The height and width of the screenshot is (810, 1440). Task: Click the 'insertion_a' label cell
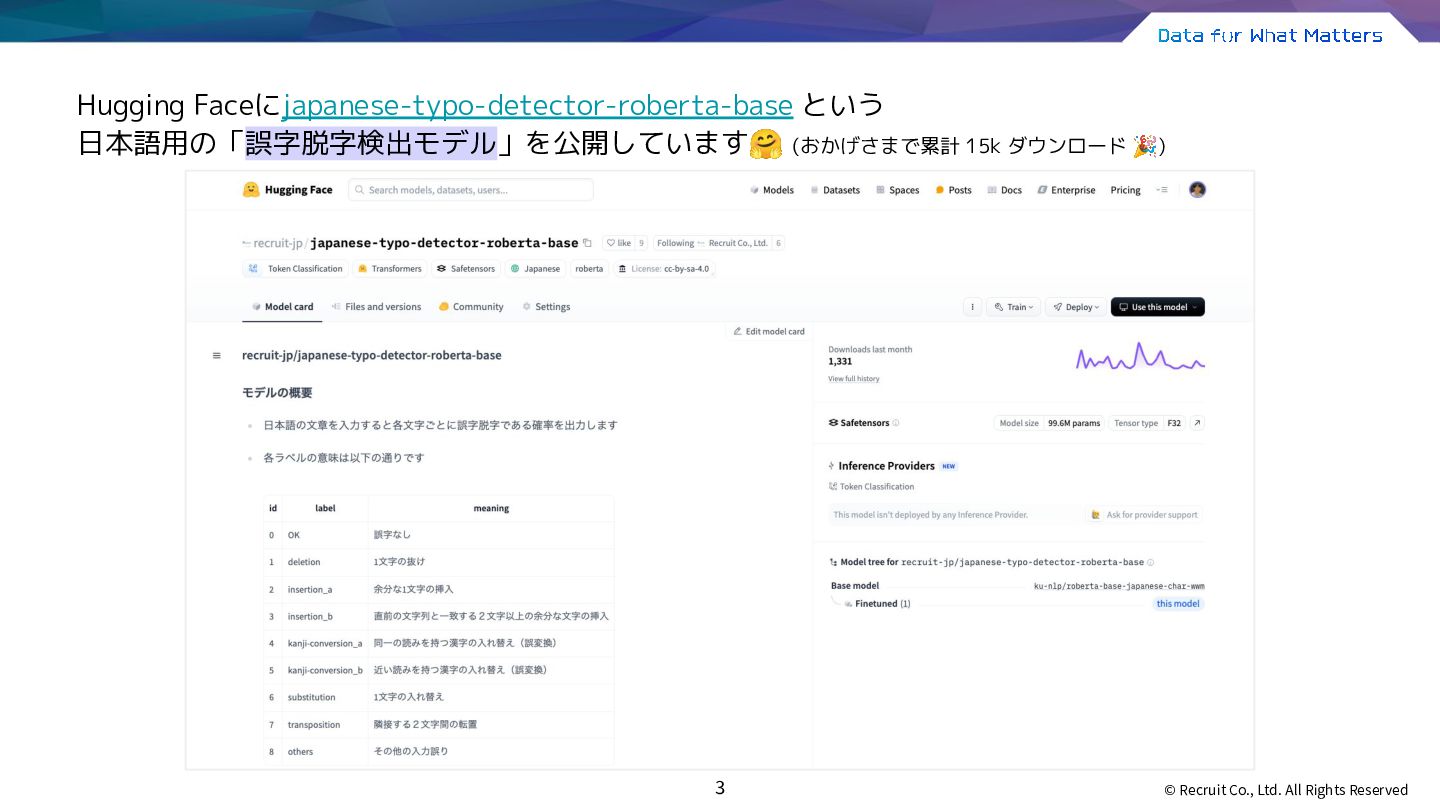pos(325,589)
